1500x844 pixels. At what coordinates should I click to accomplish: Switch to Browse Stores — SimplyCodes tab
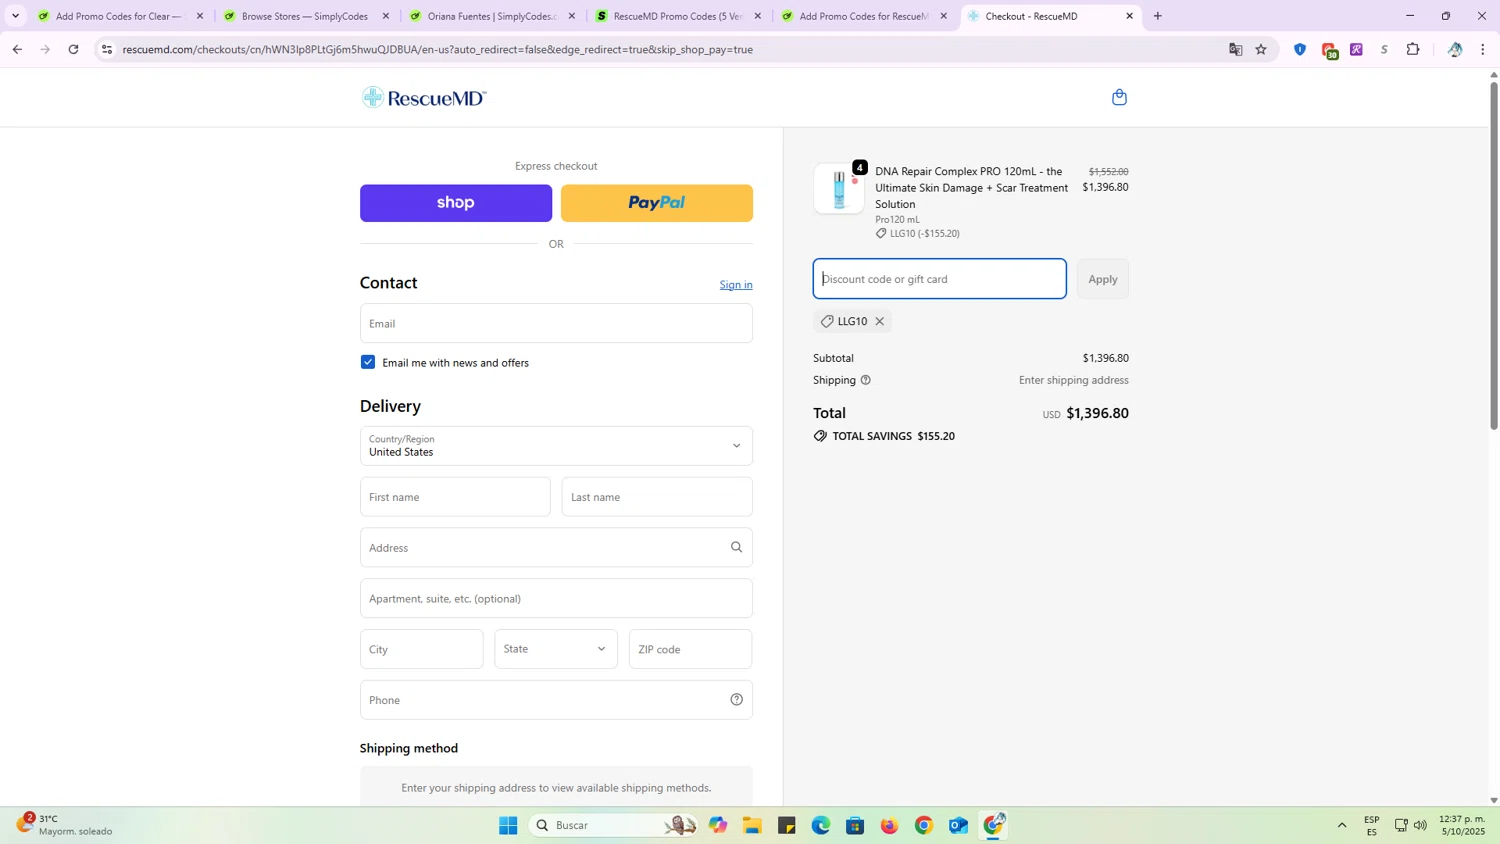click(x=307, y=16)
